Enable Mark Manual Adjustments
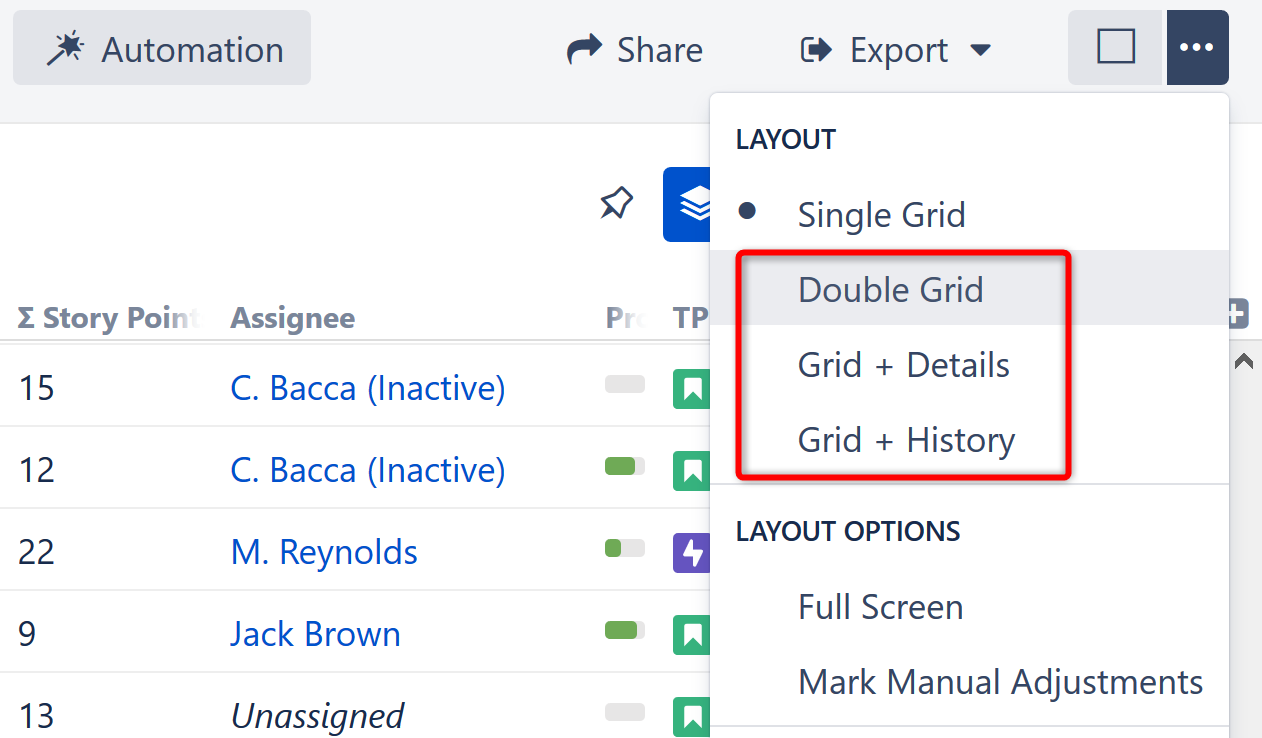The width and height of the screenshot is (1262, 738). pyautogui.click(x=999, y=681)
